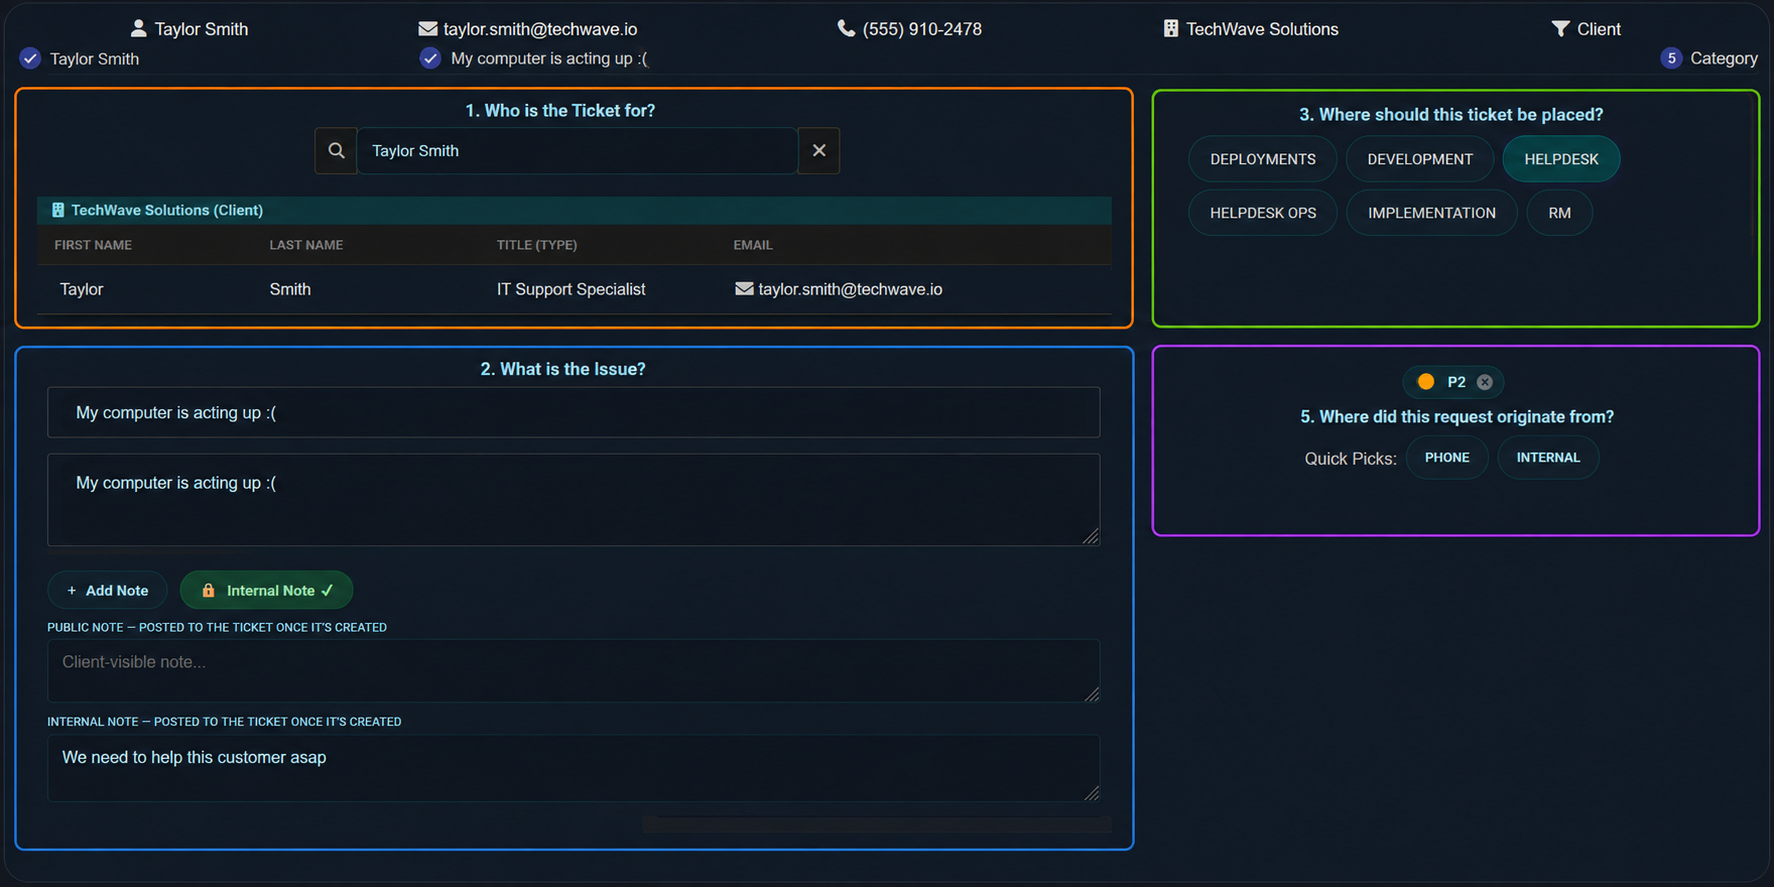Click the P2 priority label
1774x887 pixels.
click(1456, 382)
